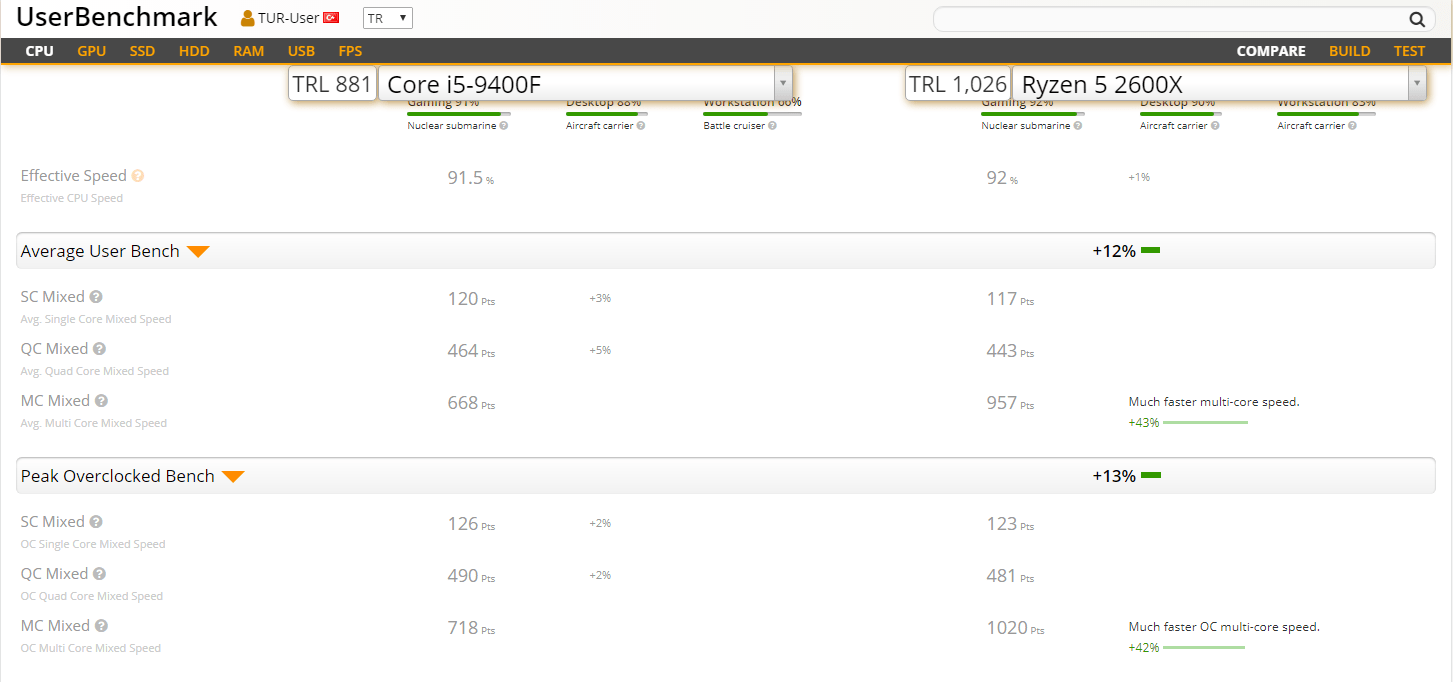Open help for OC Single Core SC Mixed
The image size is (1453, 682).
(96, 522)
